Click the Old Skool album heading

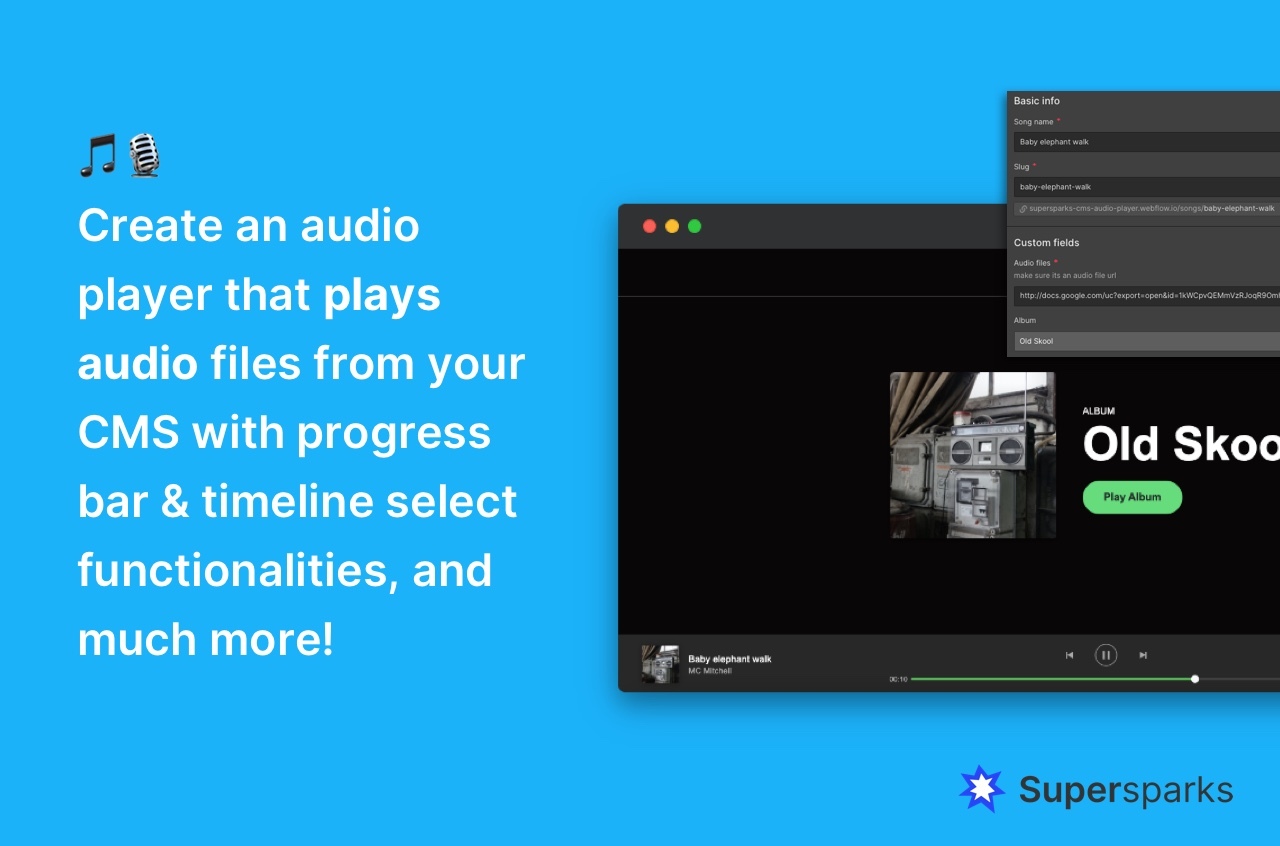(1181, 444)
